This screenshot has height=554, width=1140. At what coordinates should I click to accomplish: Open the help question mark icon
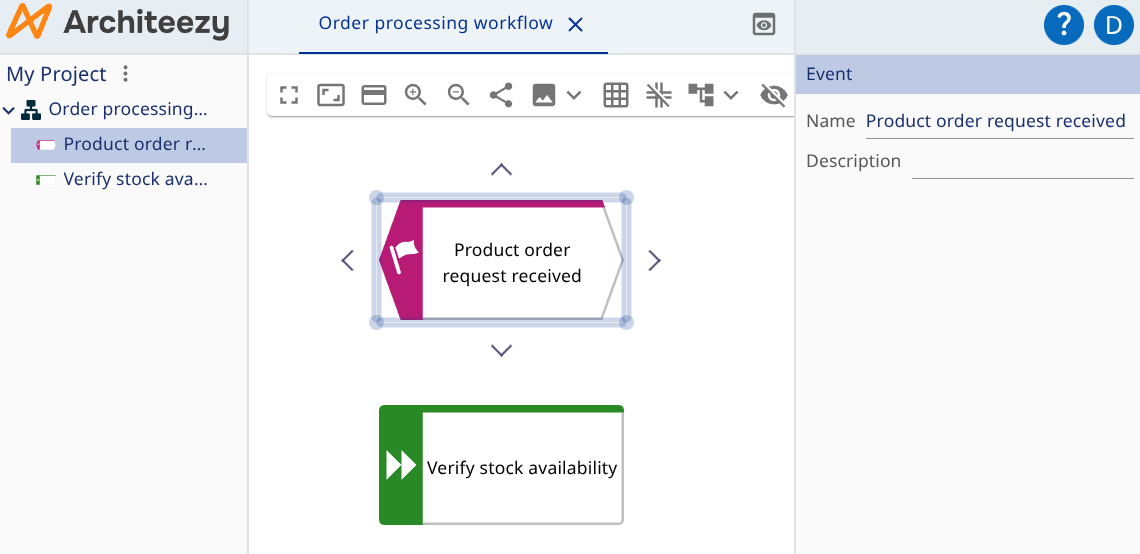click(1064, 25)
